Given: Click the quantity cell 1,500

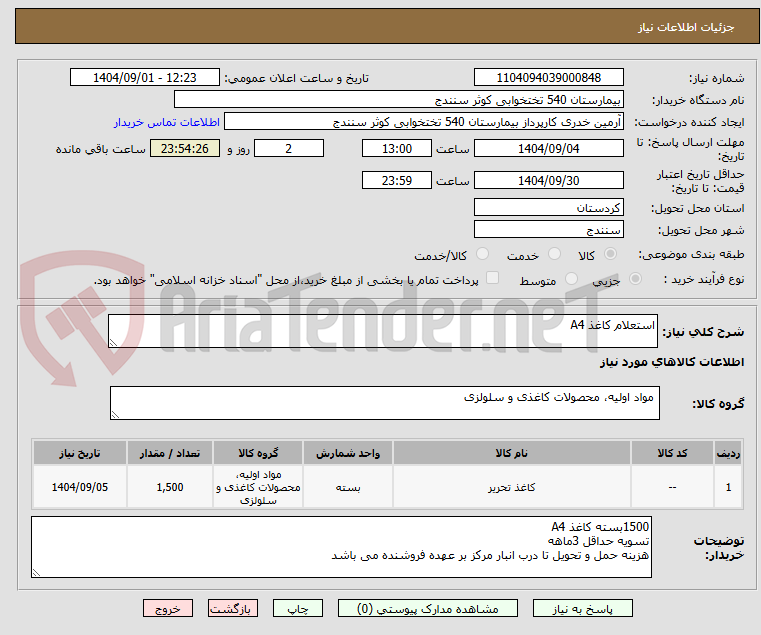Looking at the screenshot, I should tap(170, 487).
